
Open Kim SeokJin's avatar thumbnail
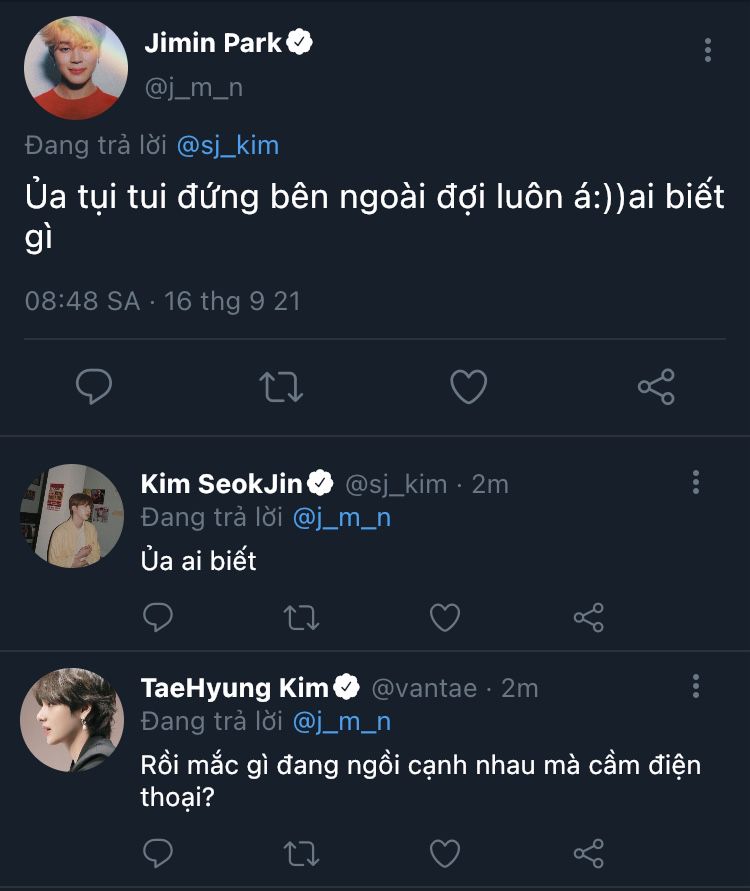(x=72, y=516)
